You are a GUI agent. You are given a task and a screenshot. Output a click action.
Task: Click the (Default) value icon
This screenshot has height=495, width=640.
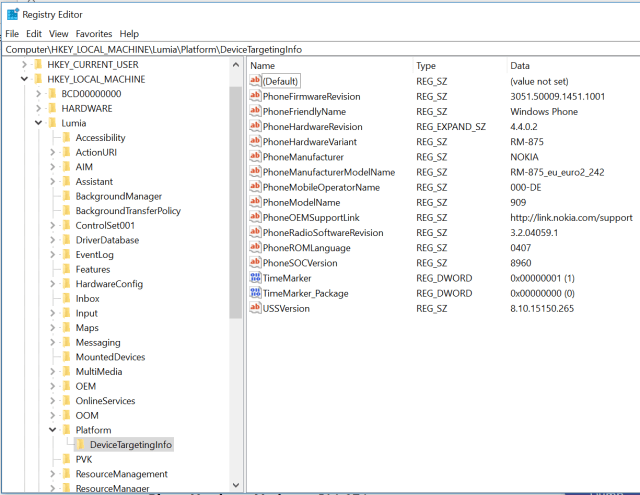click(x=255, y=81)
